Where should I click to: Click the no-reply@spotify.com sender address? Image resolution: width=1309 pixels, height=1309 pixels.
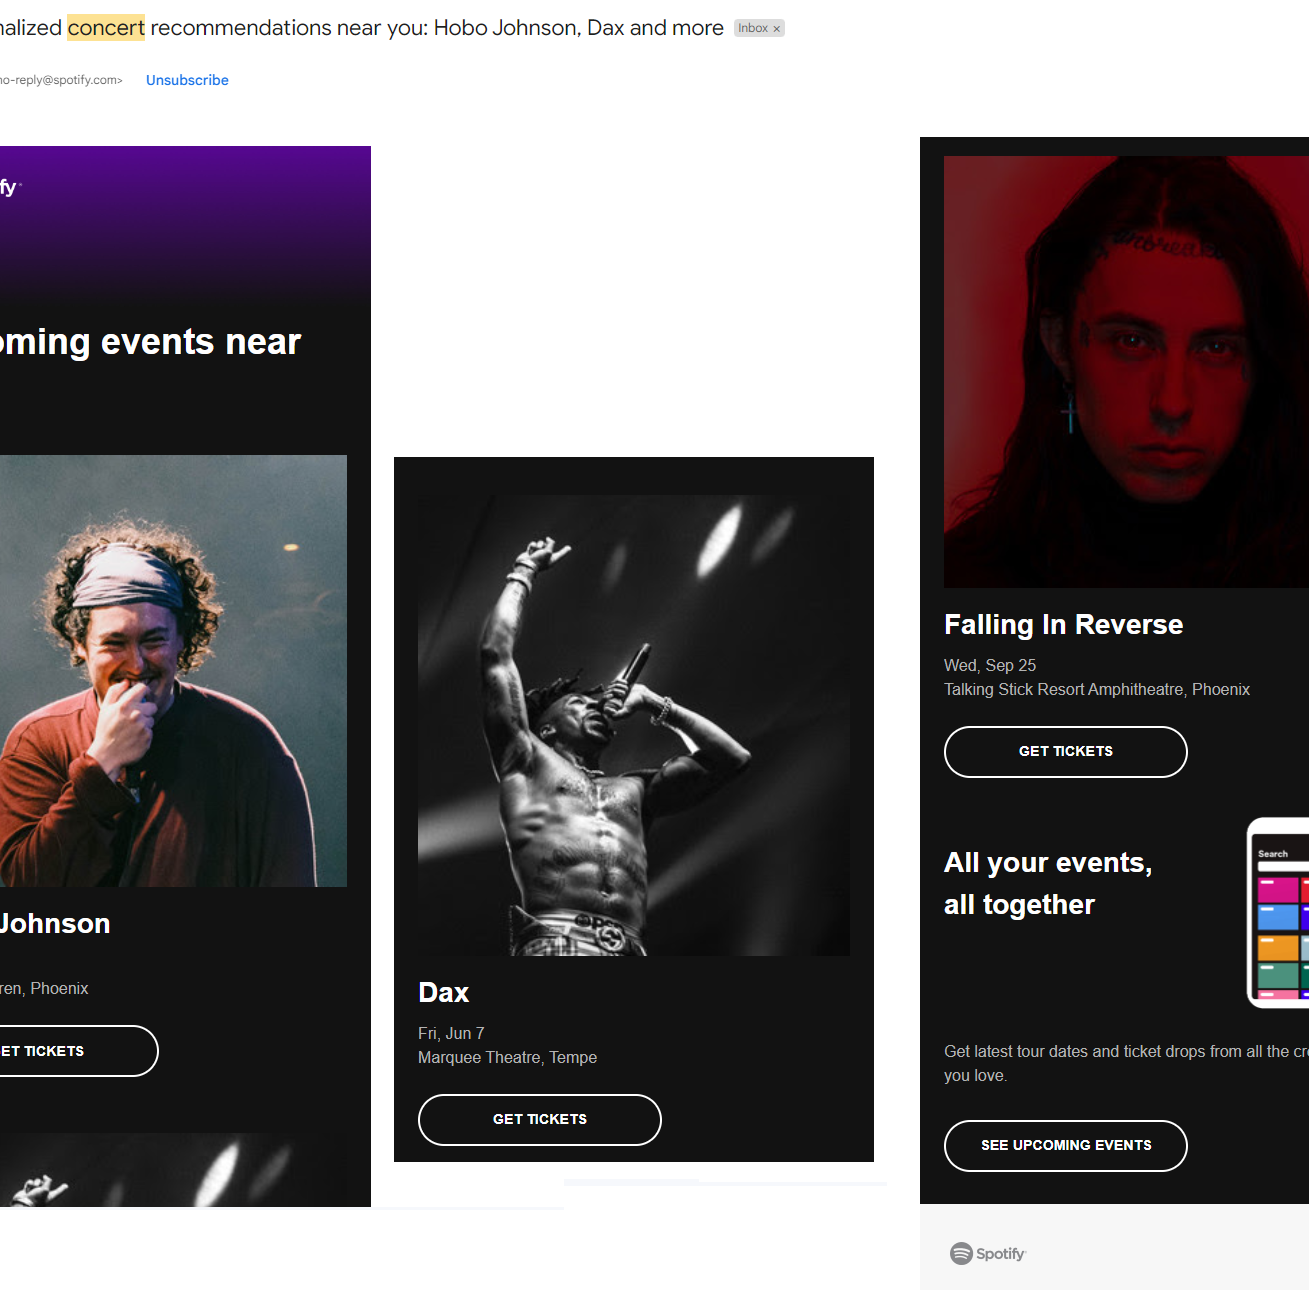(61, 80)
